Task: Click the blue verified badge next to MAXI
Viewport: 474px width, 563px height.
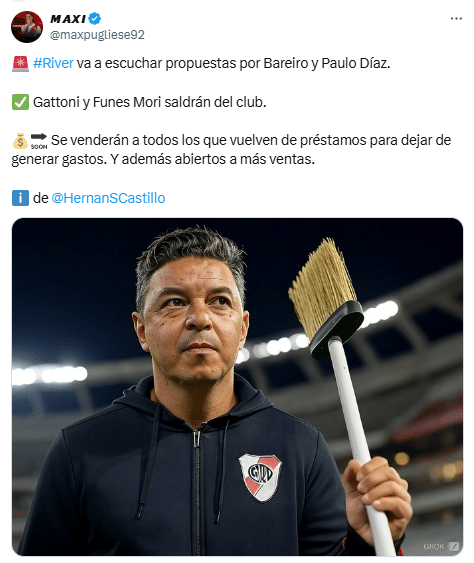Action: [95, 18]
